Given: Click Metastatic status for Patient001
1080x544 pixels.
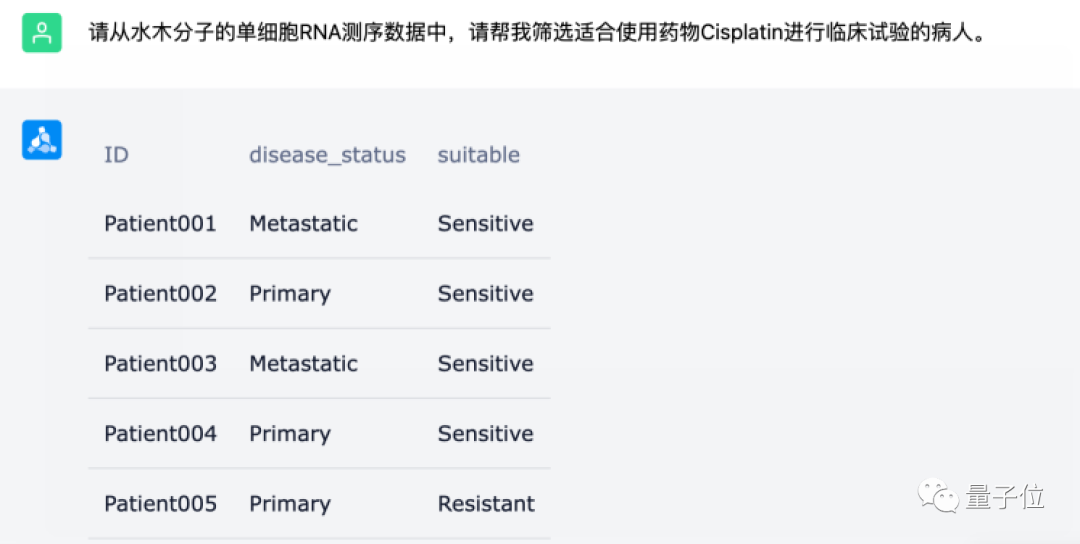Looking at the screenshot, I should coord(303,224).
